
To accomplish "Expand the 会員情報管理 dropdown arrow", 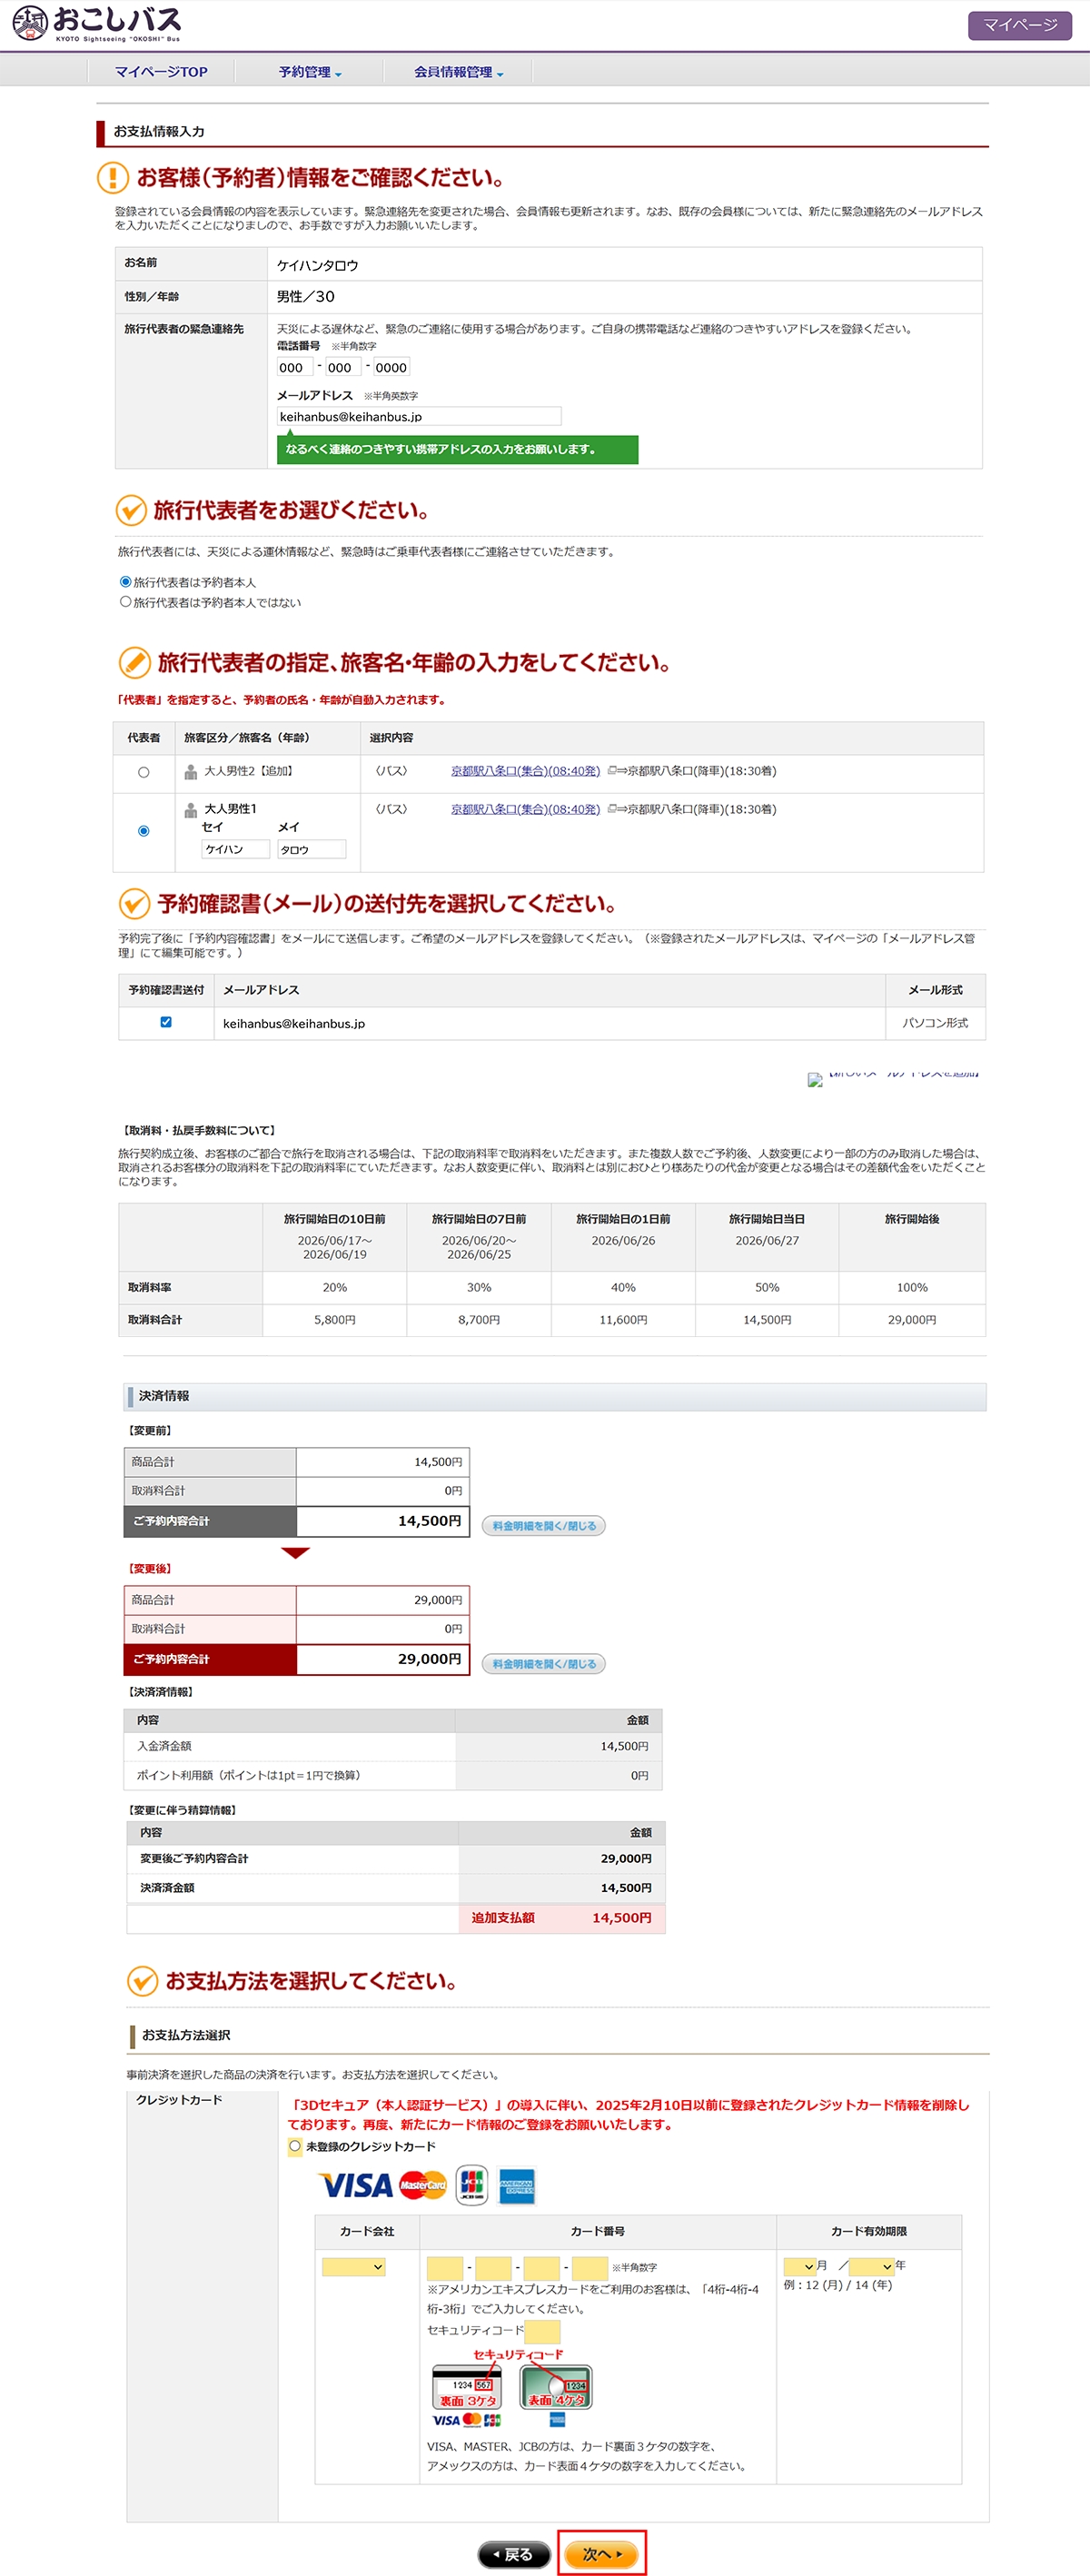I will click(500, 74).
